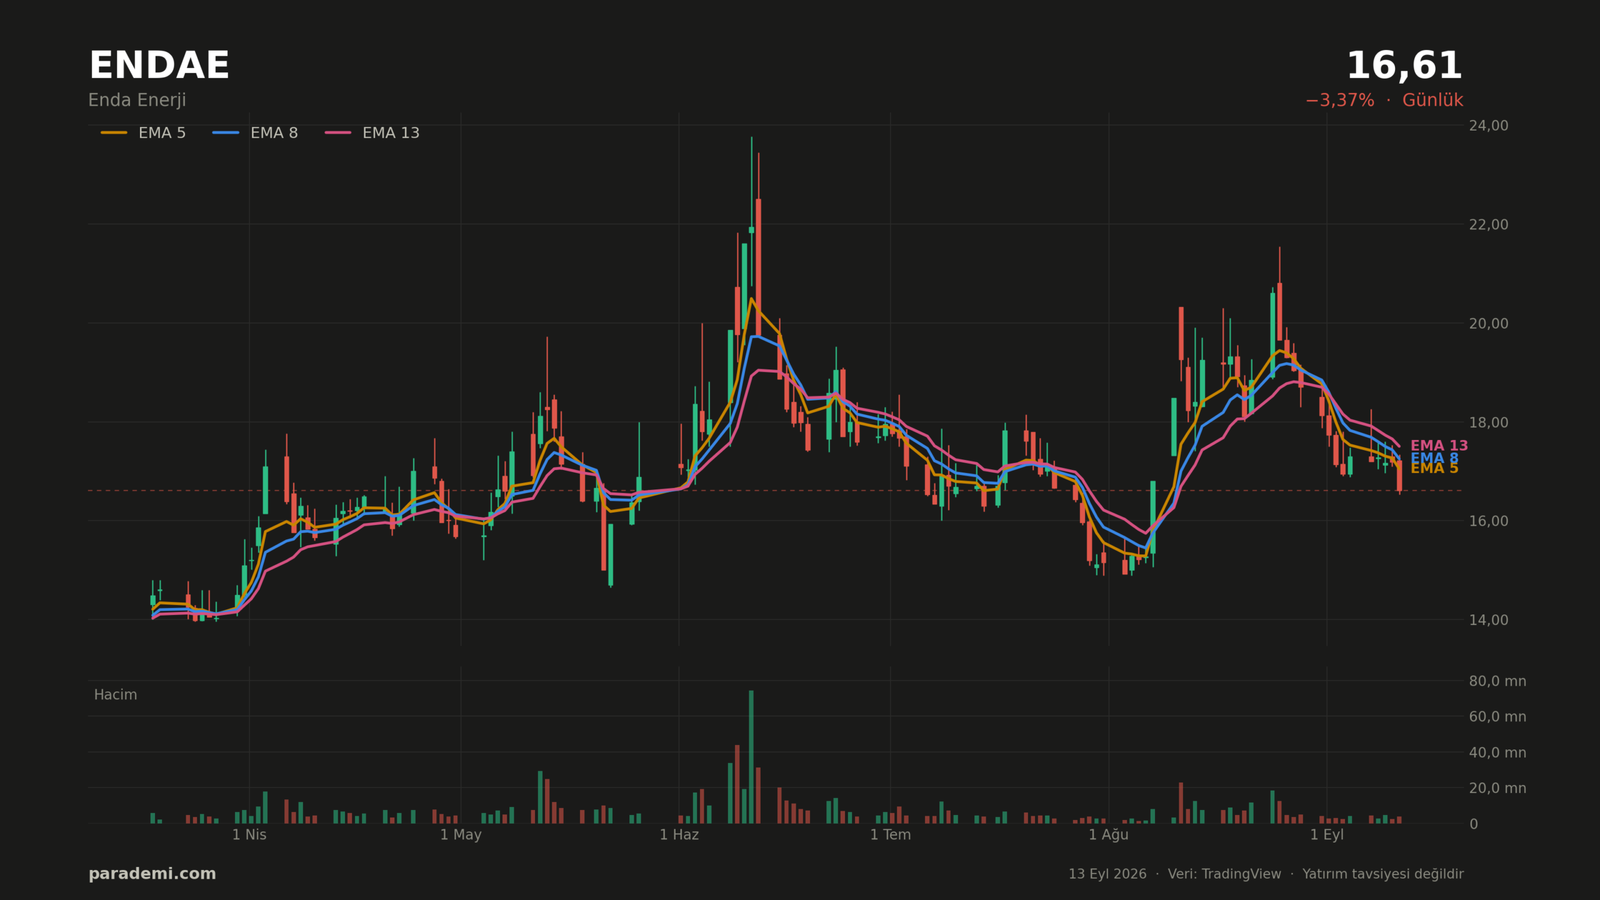Click the 1 Eyl date label
The image size is (1600, 900).
[x=1327, y=835]
